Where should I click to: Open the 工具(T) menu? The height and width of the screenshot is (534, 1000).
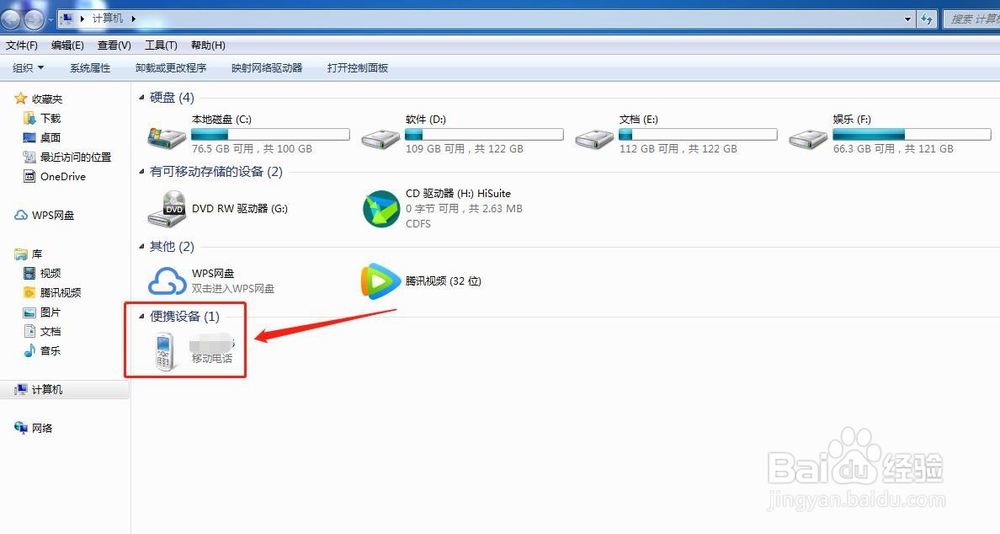tap(161, 45)
